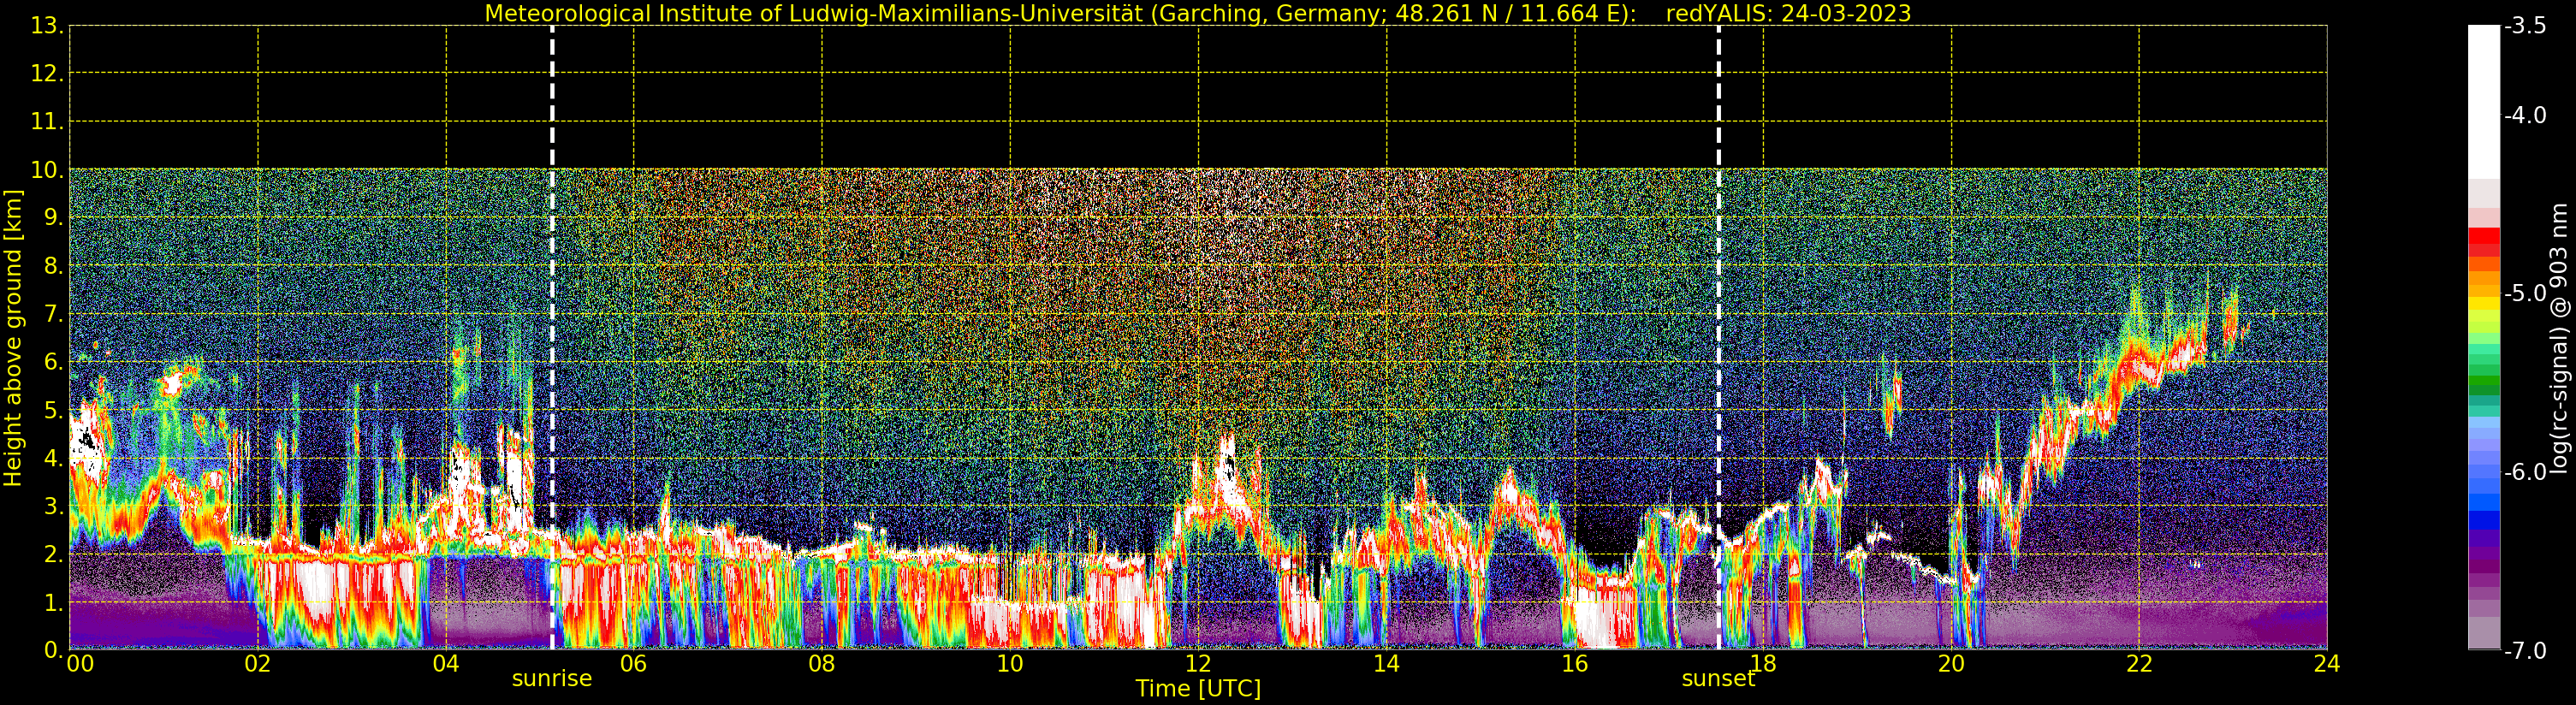Click the '7.' tick on the height axis
This screenshot has width=2576, height=705.
[x=54, y=314]
